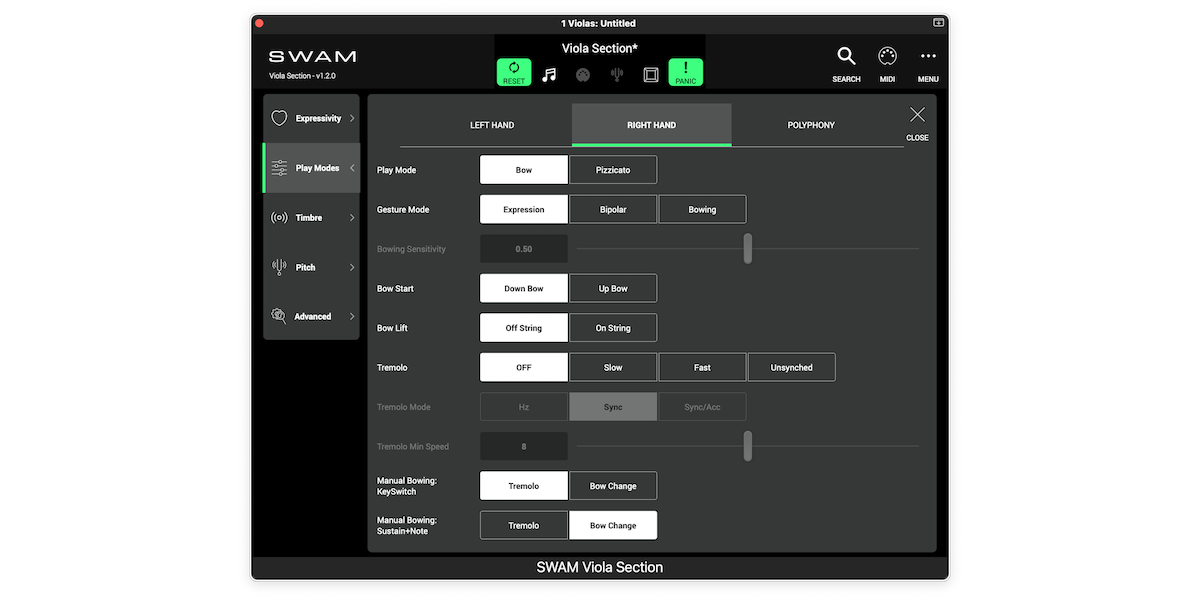Viewport: 1200px width, 600px height.
Task: Click the Bowing Sensitivity slider handle
Action: point(747,249)
